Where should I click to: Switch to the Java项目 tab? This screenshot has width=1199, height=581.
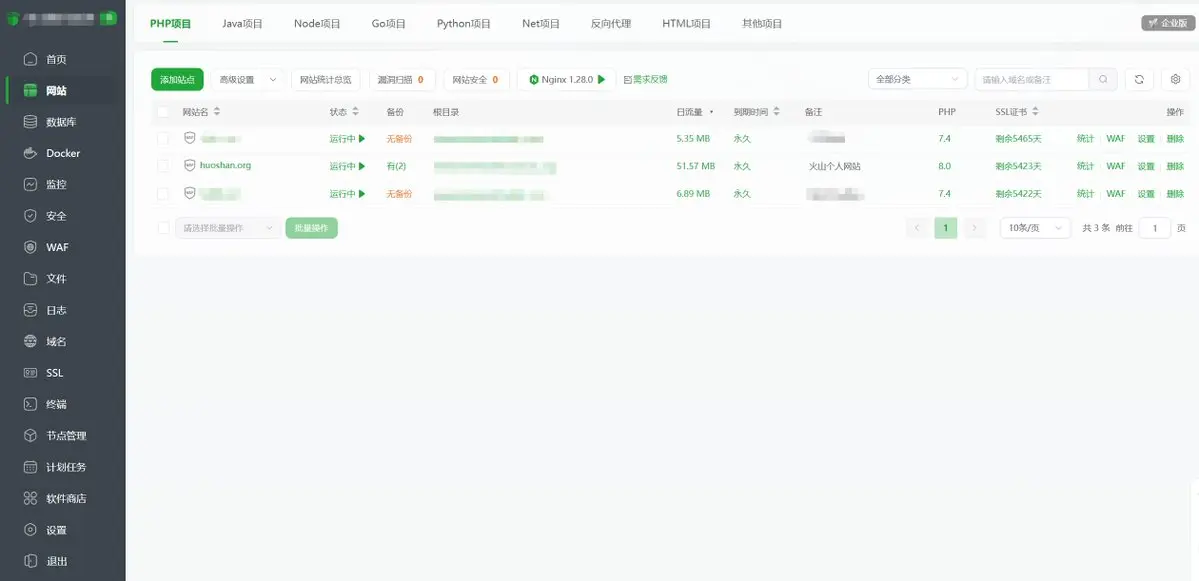[242, 24]
